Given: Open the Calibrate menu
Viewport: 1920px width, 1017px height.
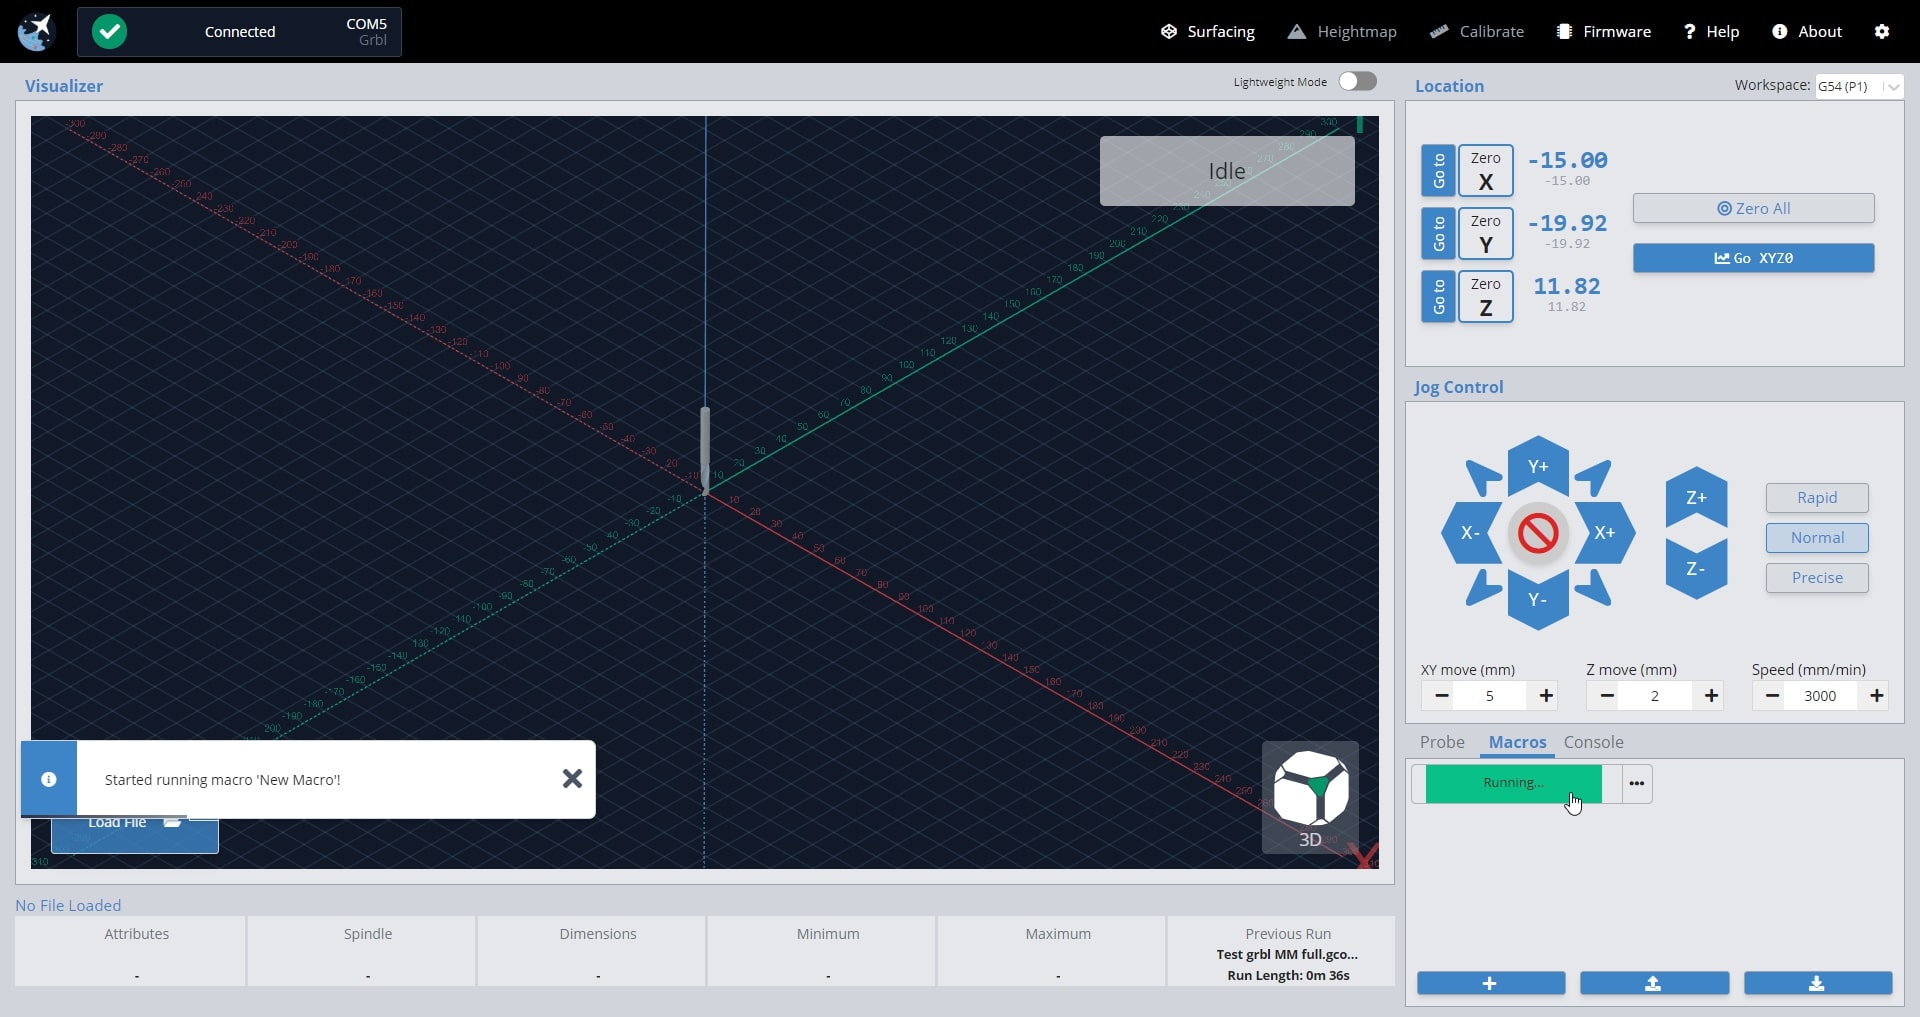Looking at the screenshot, I should click(x=1477, y=31).
